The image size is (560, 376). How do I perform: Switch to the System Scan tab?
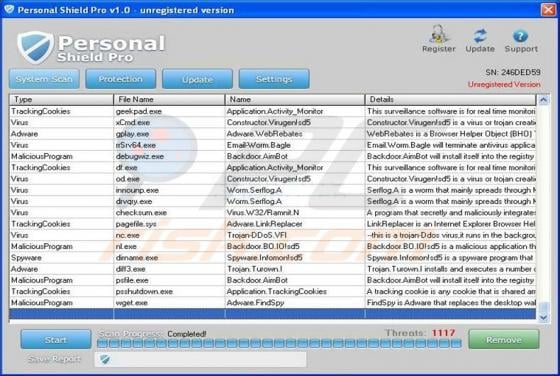(44, 79)
